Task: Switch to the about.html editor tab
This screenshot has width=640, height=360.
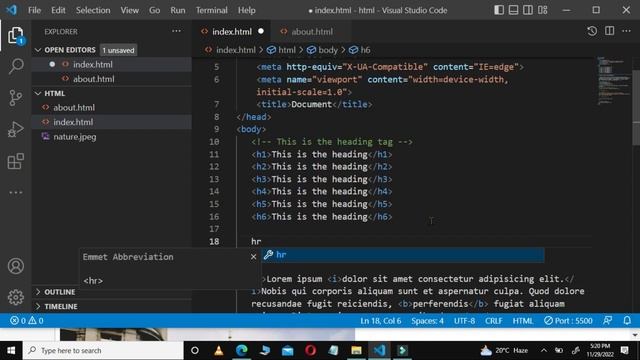Action: click(312, 31)
